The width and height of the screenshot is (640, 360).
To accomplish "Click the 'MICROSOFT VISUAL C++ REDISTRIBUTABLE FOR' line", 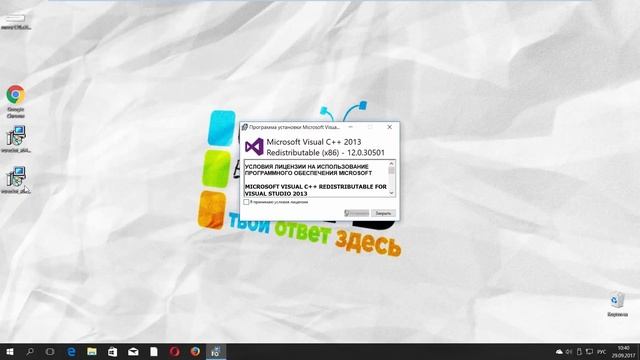I will pos(316,187).
